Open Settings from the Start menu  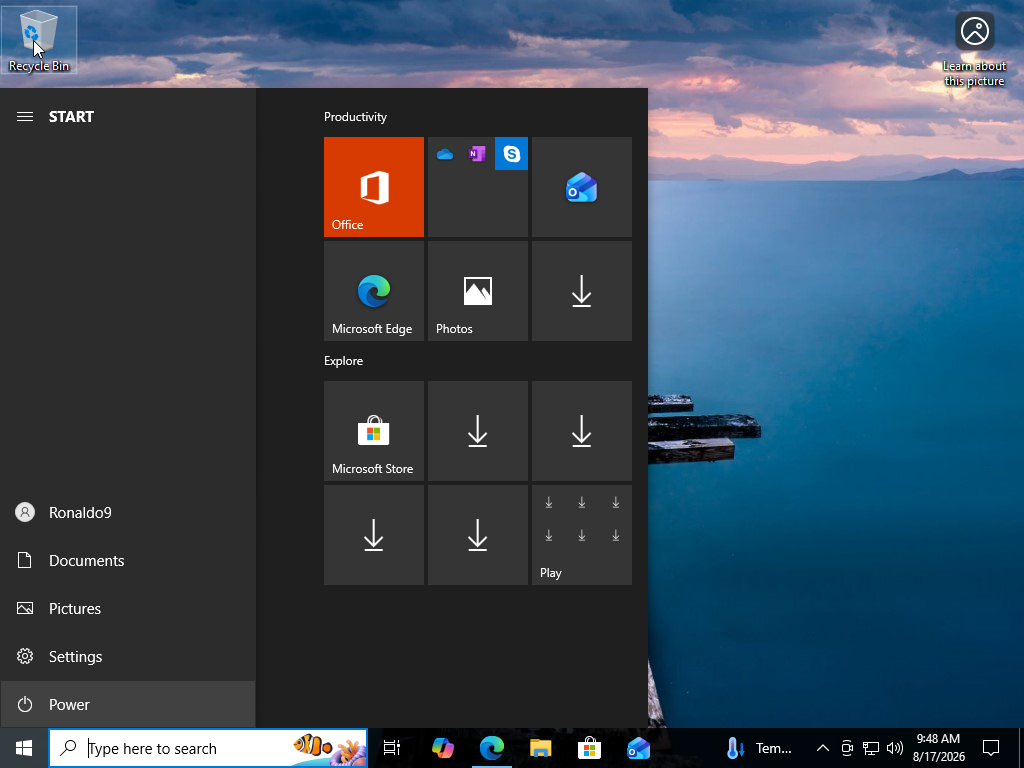pos(128,656)
